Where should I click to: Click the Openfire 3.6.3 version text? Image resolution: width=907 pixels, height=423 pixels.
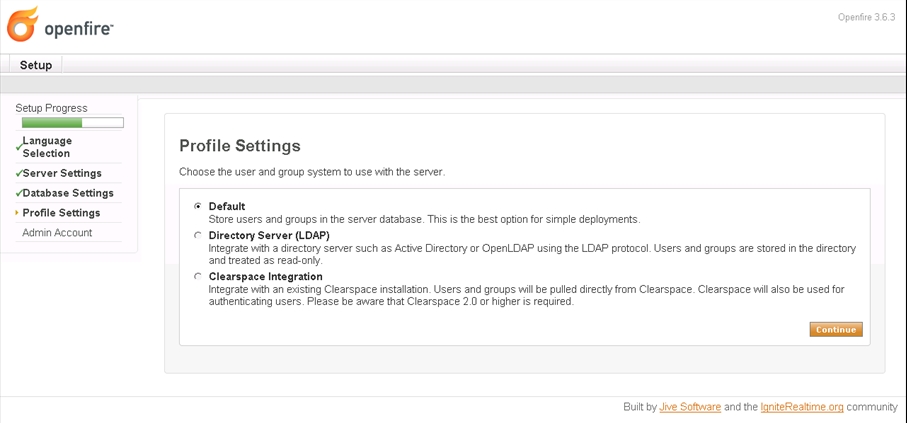pos(867,17)
